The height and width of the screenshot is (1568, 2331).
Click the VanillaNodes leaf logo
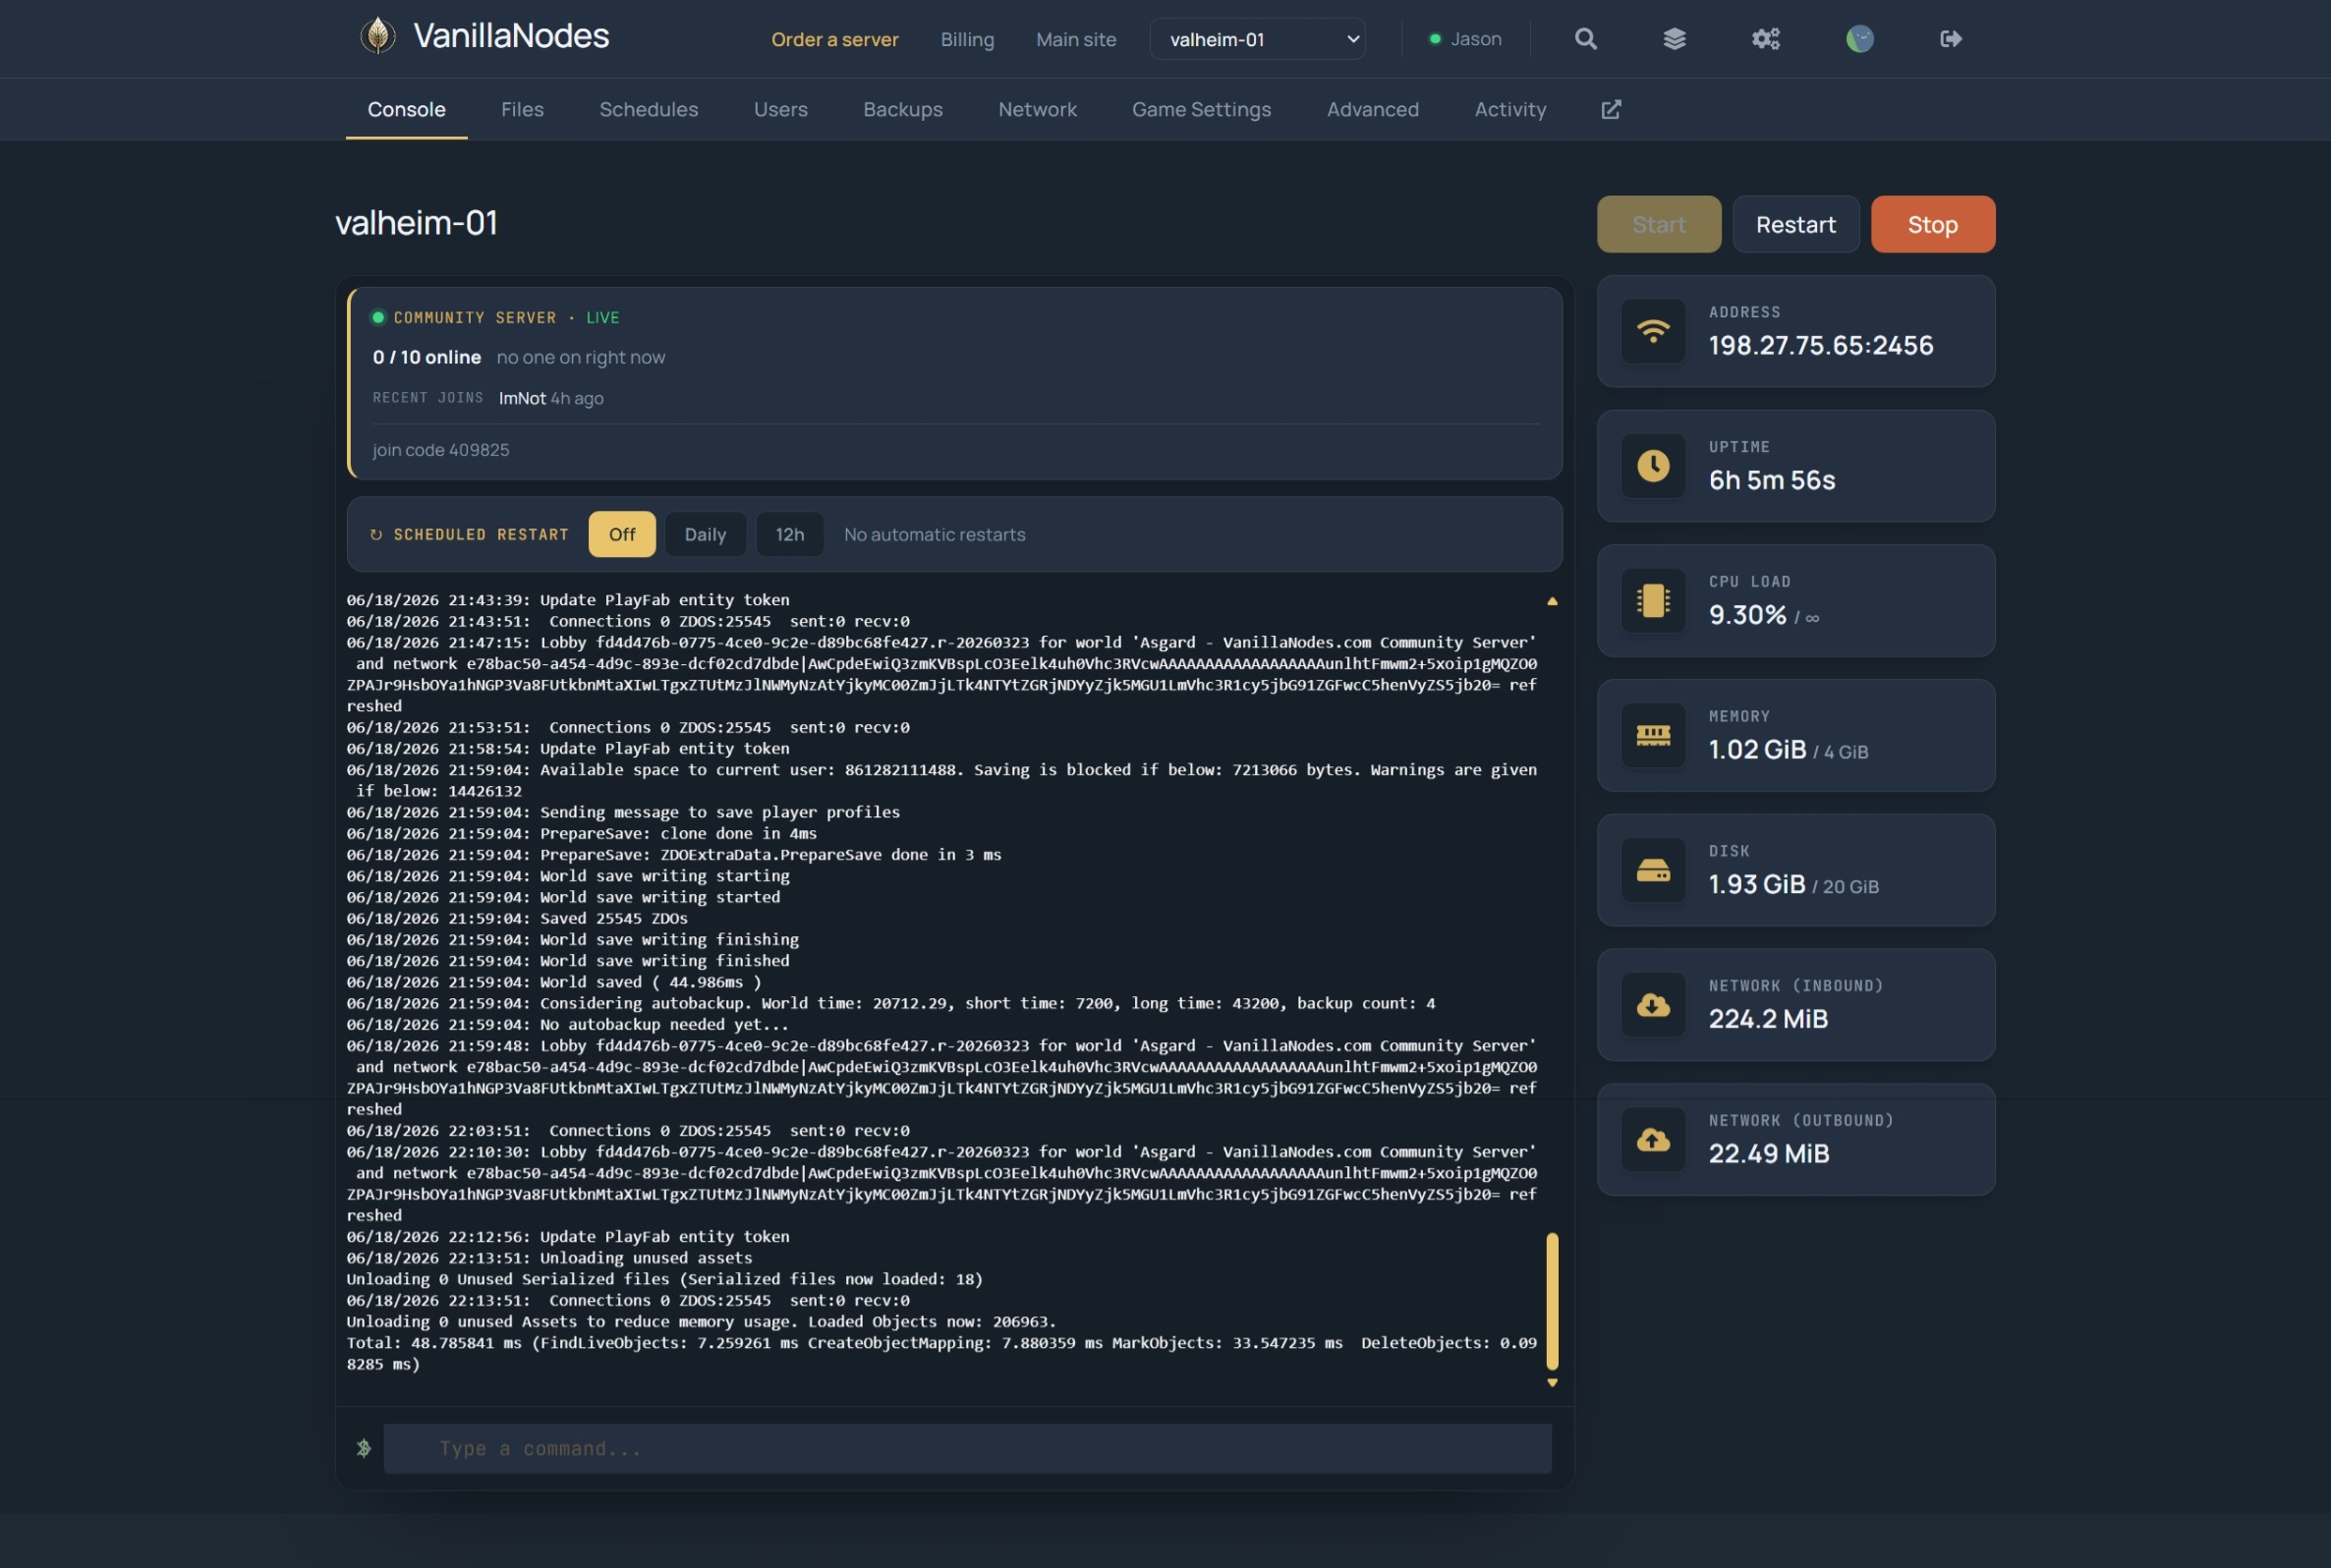point(377,36)
